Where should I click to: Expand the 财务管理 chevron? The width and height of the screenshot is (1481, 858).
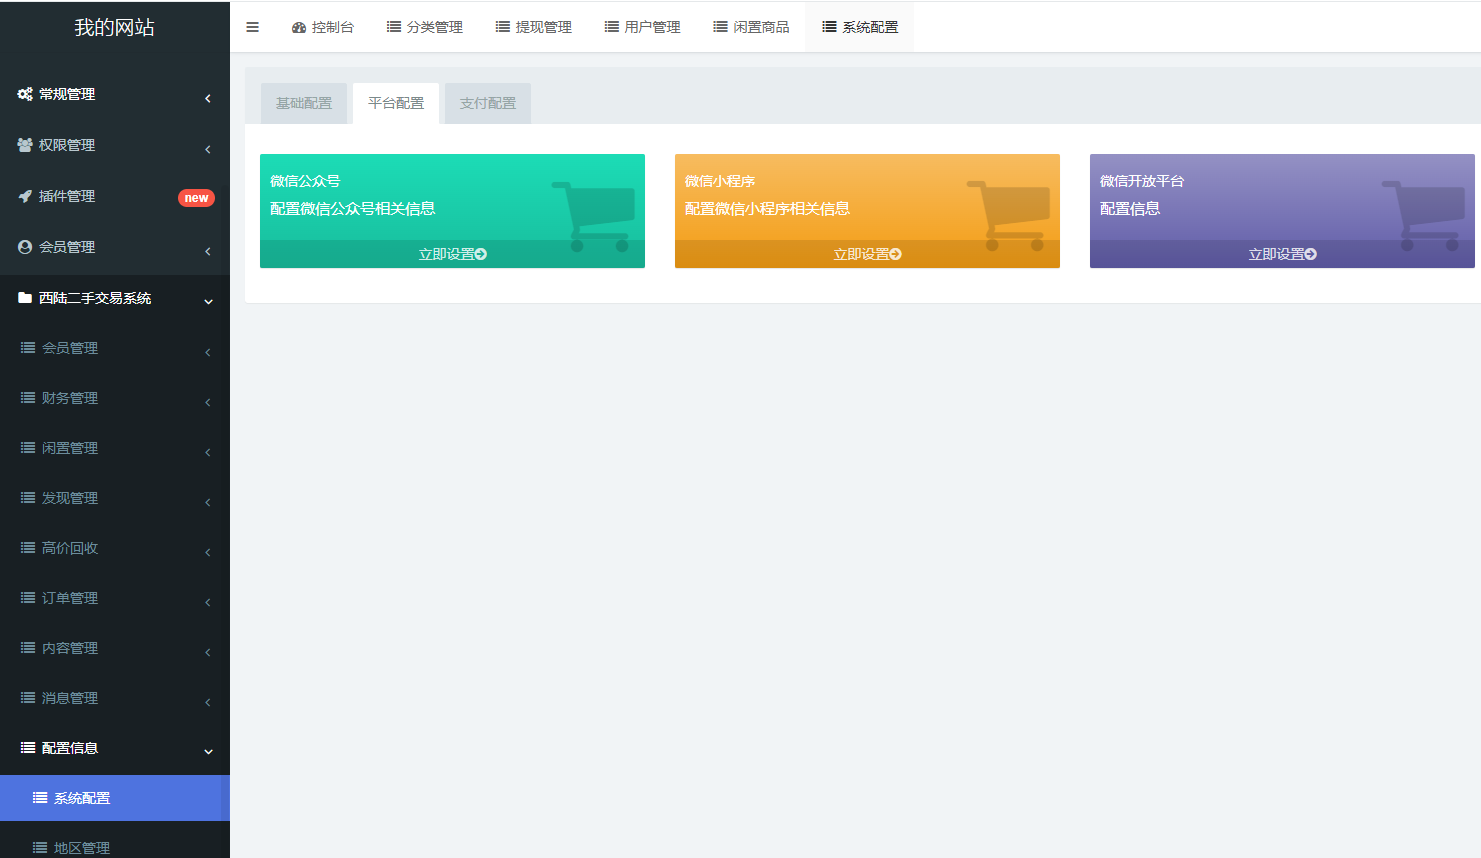(208, 402)
